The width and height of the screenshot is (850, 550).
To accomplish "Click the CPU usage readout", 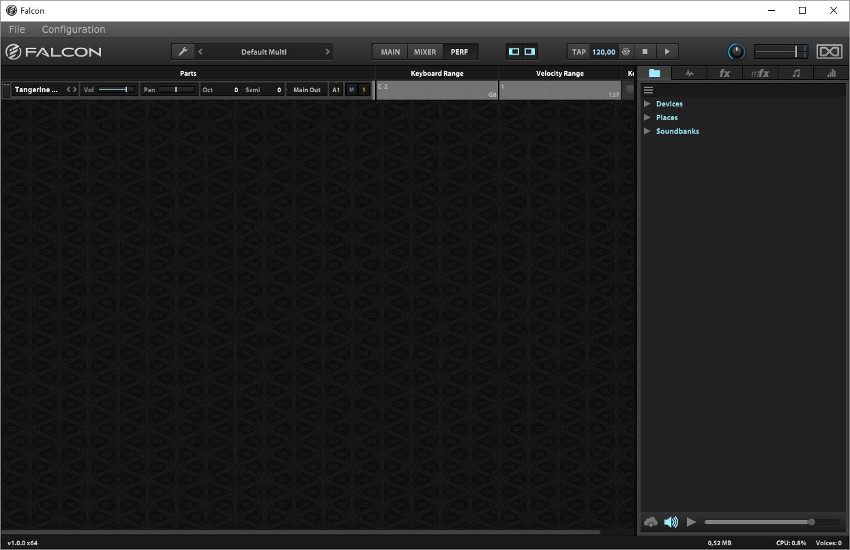I will click(791, 542).
